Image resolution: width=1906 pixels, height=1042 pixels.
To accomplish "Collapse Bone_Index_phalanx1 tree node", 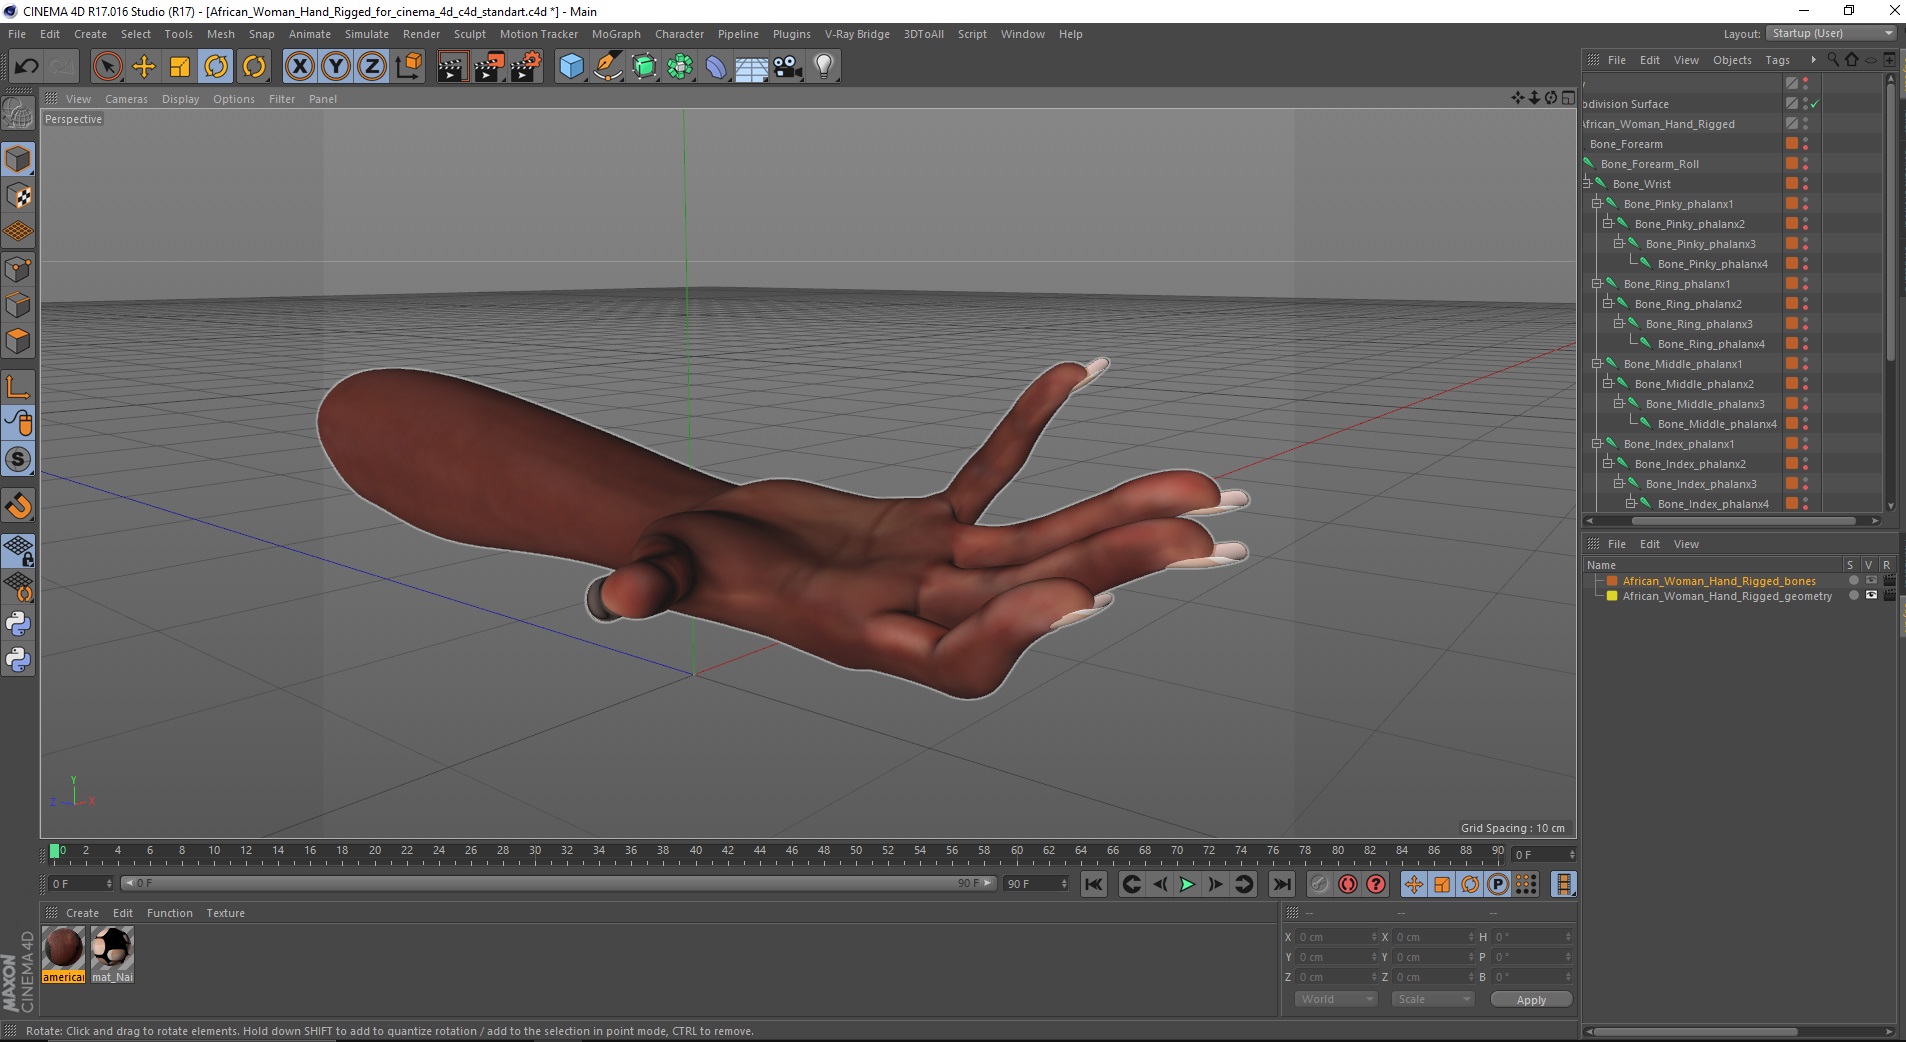I will tap(1597, 444).
